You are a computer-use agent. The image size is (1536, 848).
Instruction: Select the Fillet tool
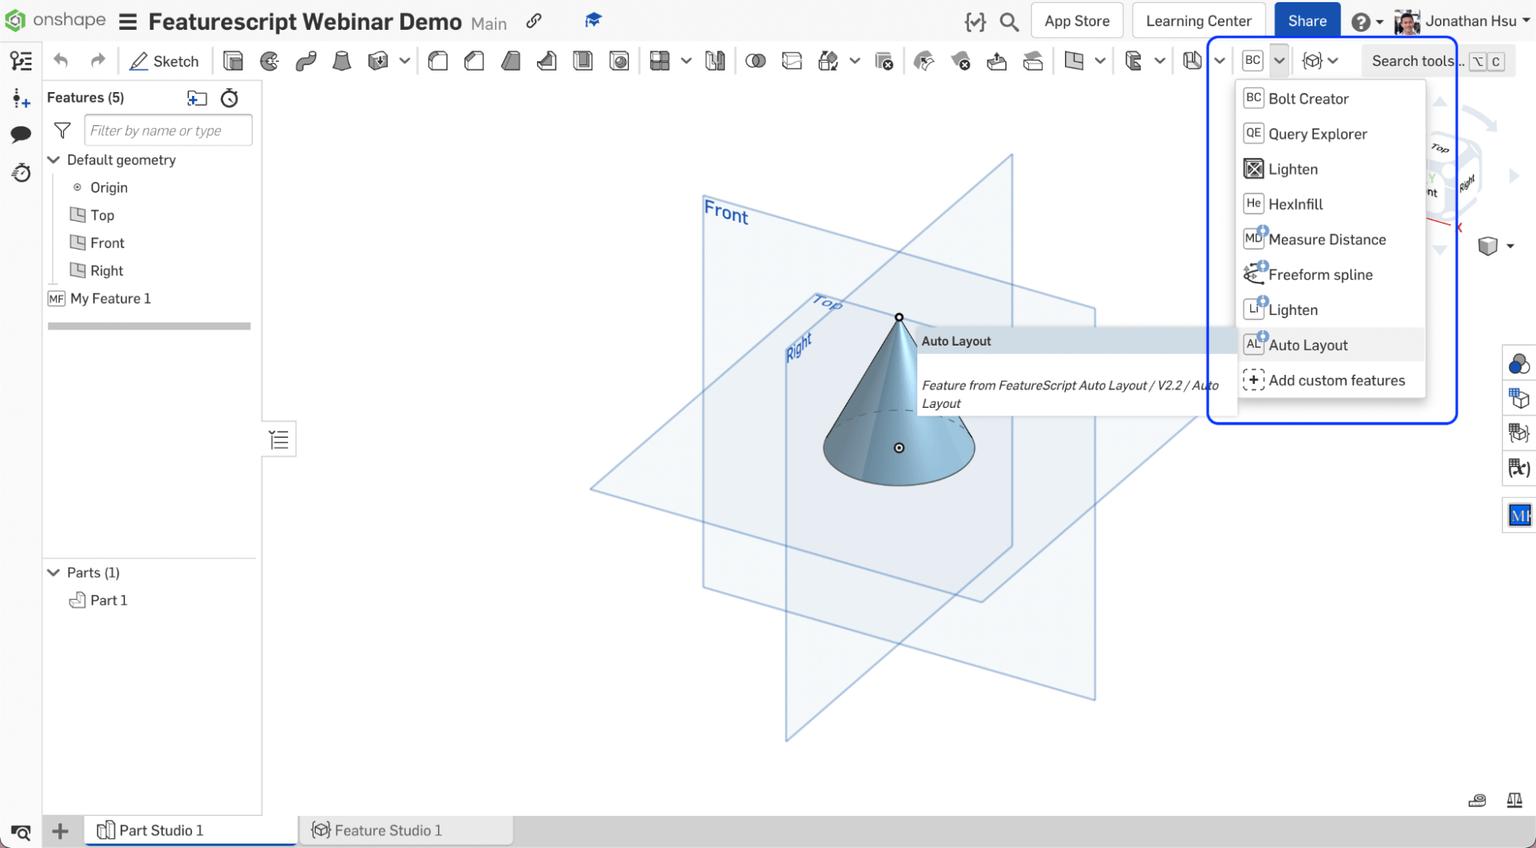pyautogui.click(x=437, y=60)
